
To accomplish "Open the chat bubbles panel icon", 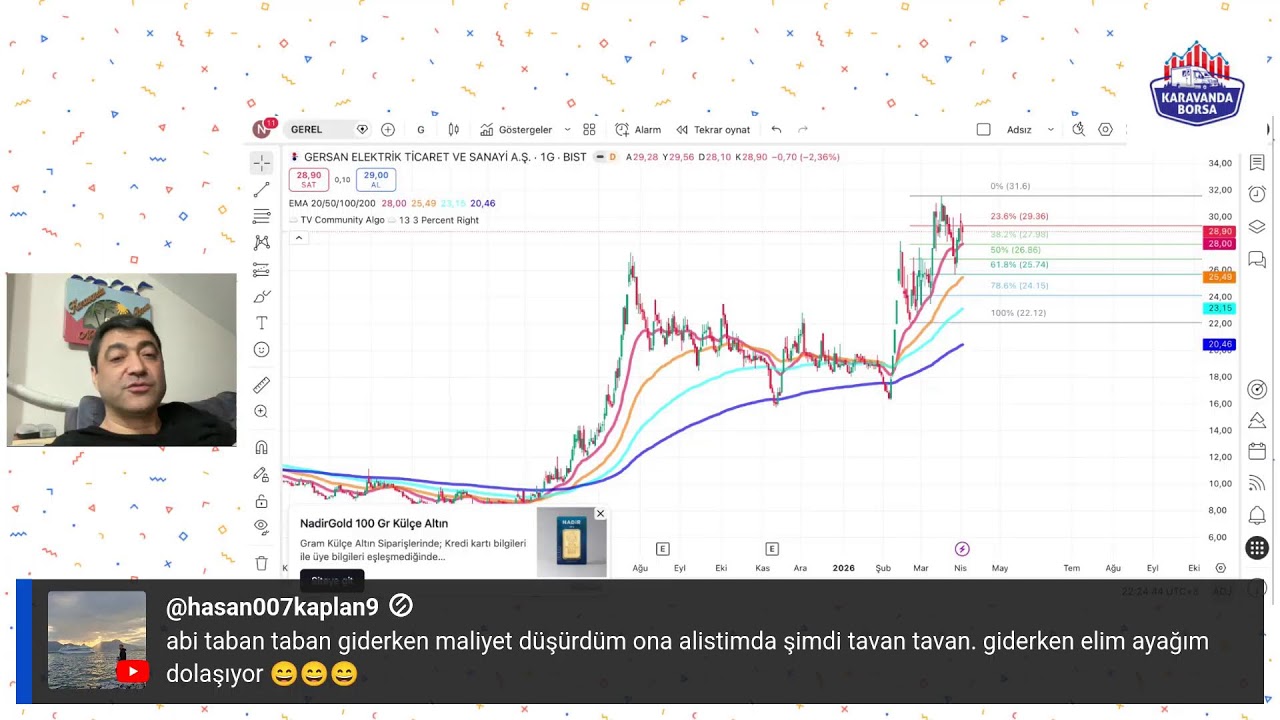I will coord(1257,260).
